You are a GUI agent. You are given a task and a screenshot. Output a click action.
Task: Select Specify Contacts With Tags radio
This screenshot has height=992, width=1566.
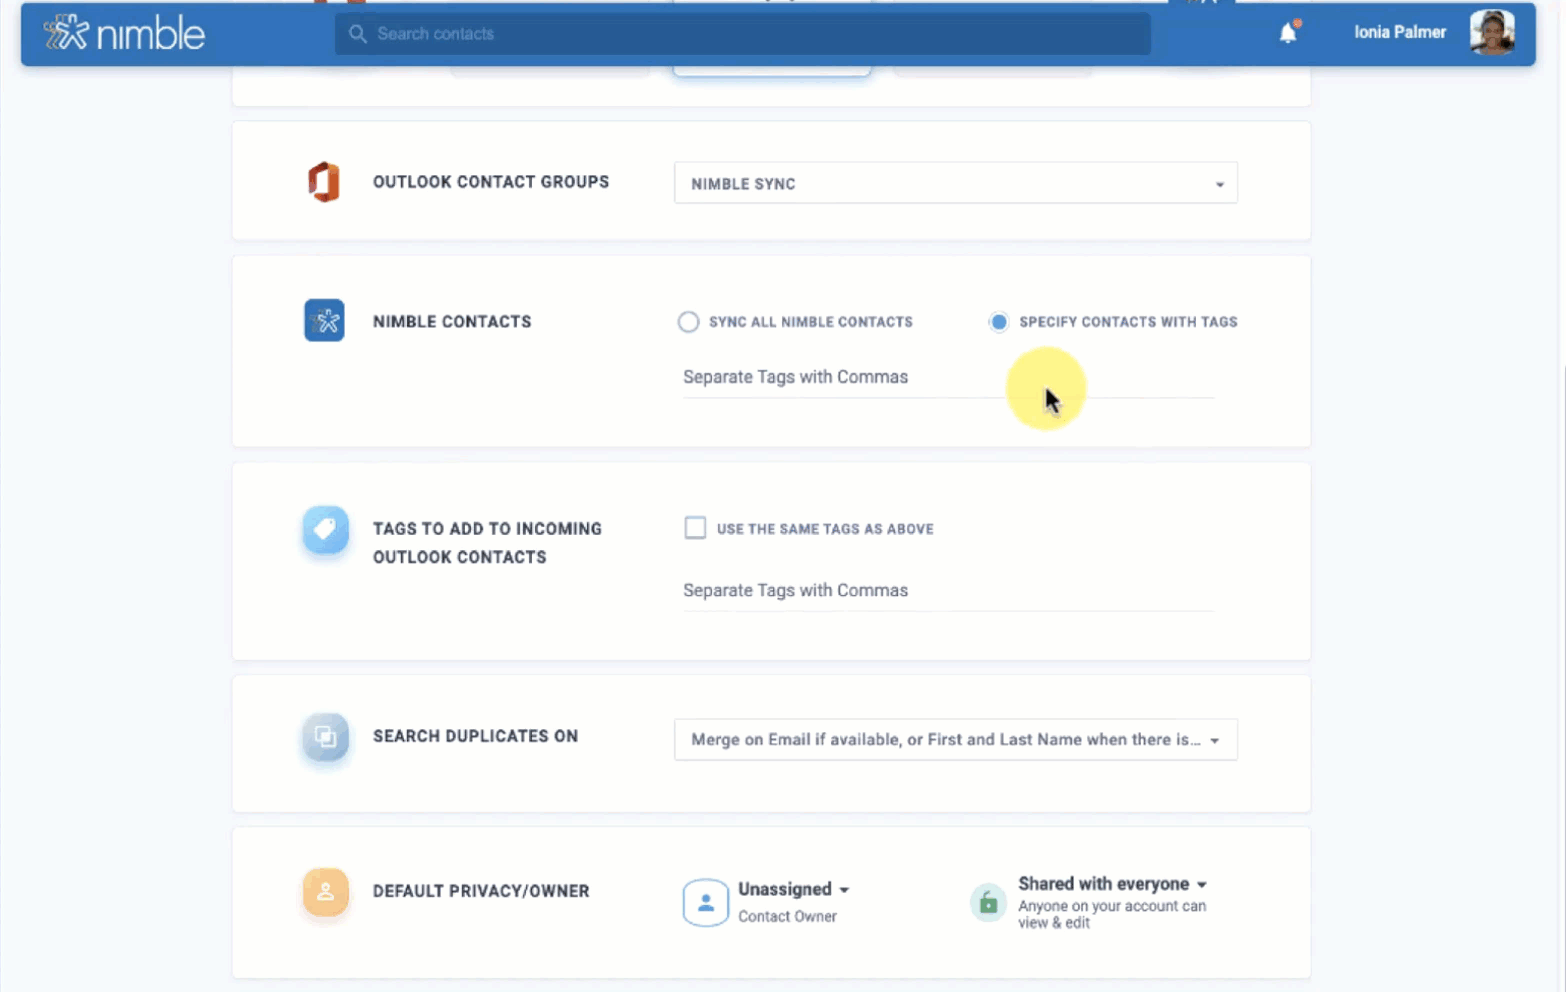(998, 322)
